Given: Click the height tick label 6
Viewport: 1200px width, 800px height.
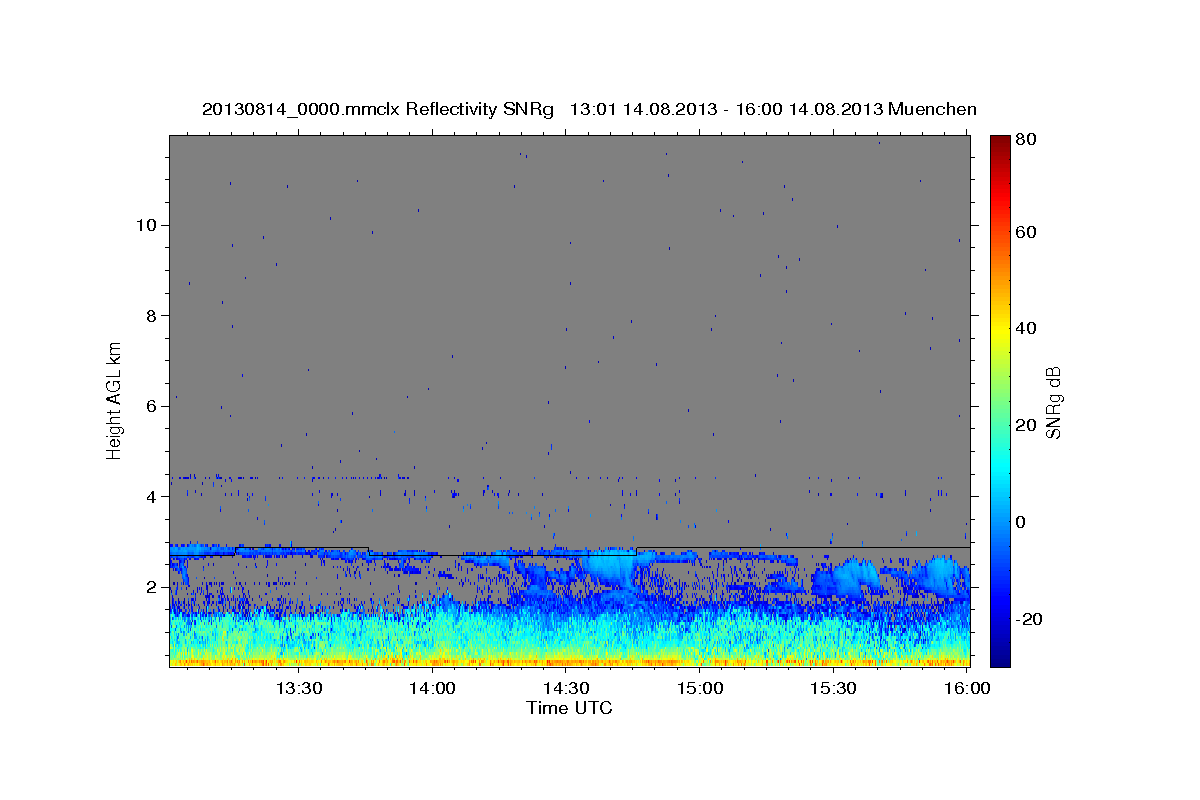Looking at the screenshot, I should point(151,406).
